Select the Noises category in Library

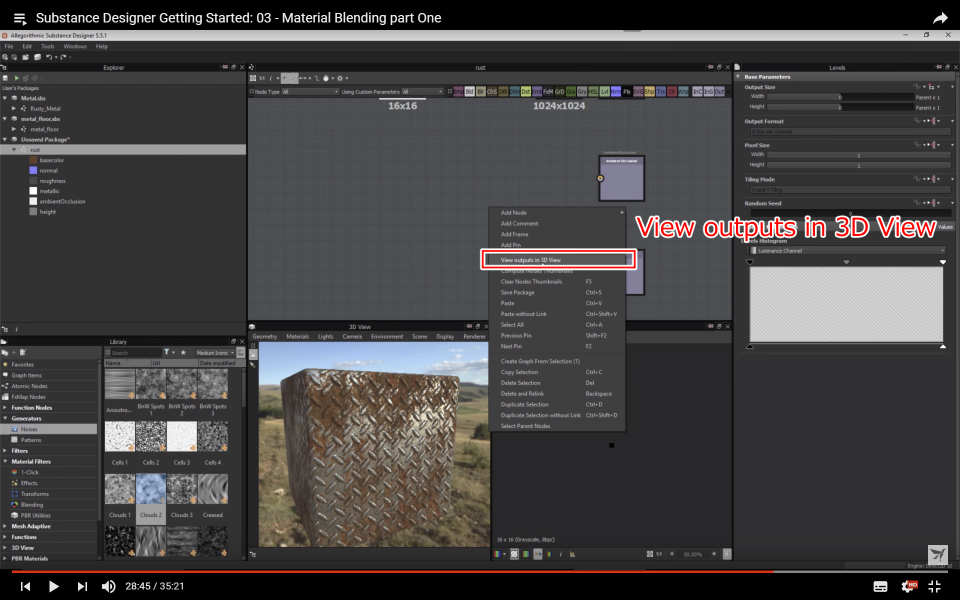pos(29,429)
